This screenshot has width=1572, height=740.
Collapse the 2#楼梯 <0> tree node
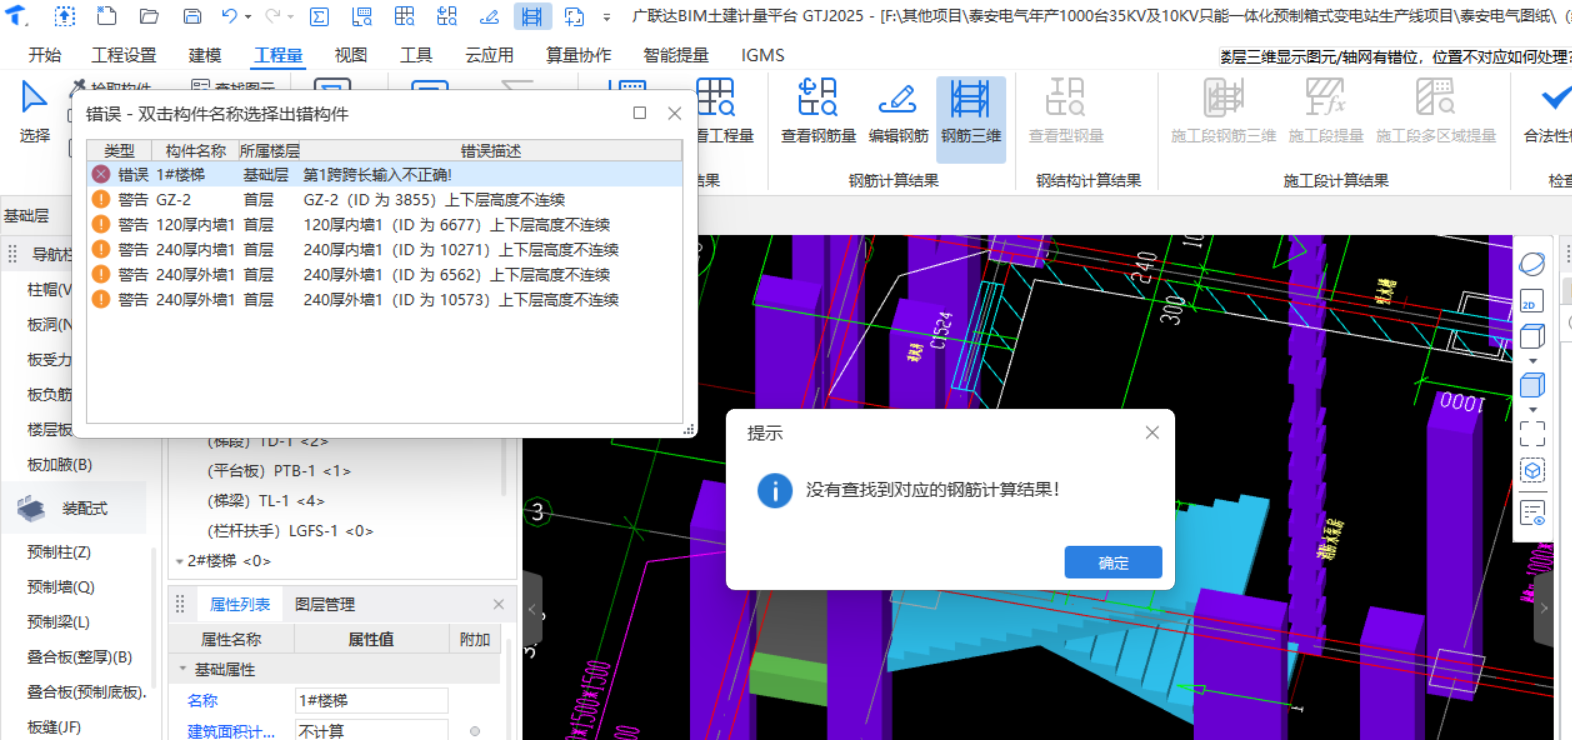point(179,561)
